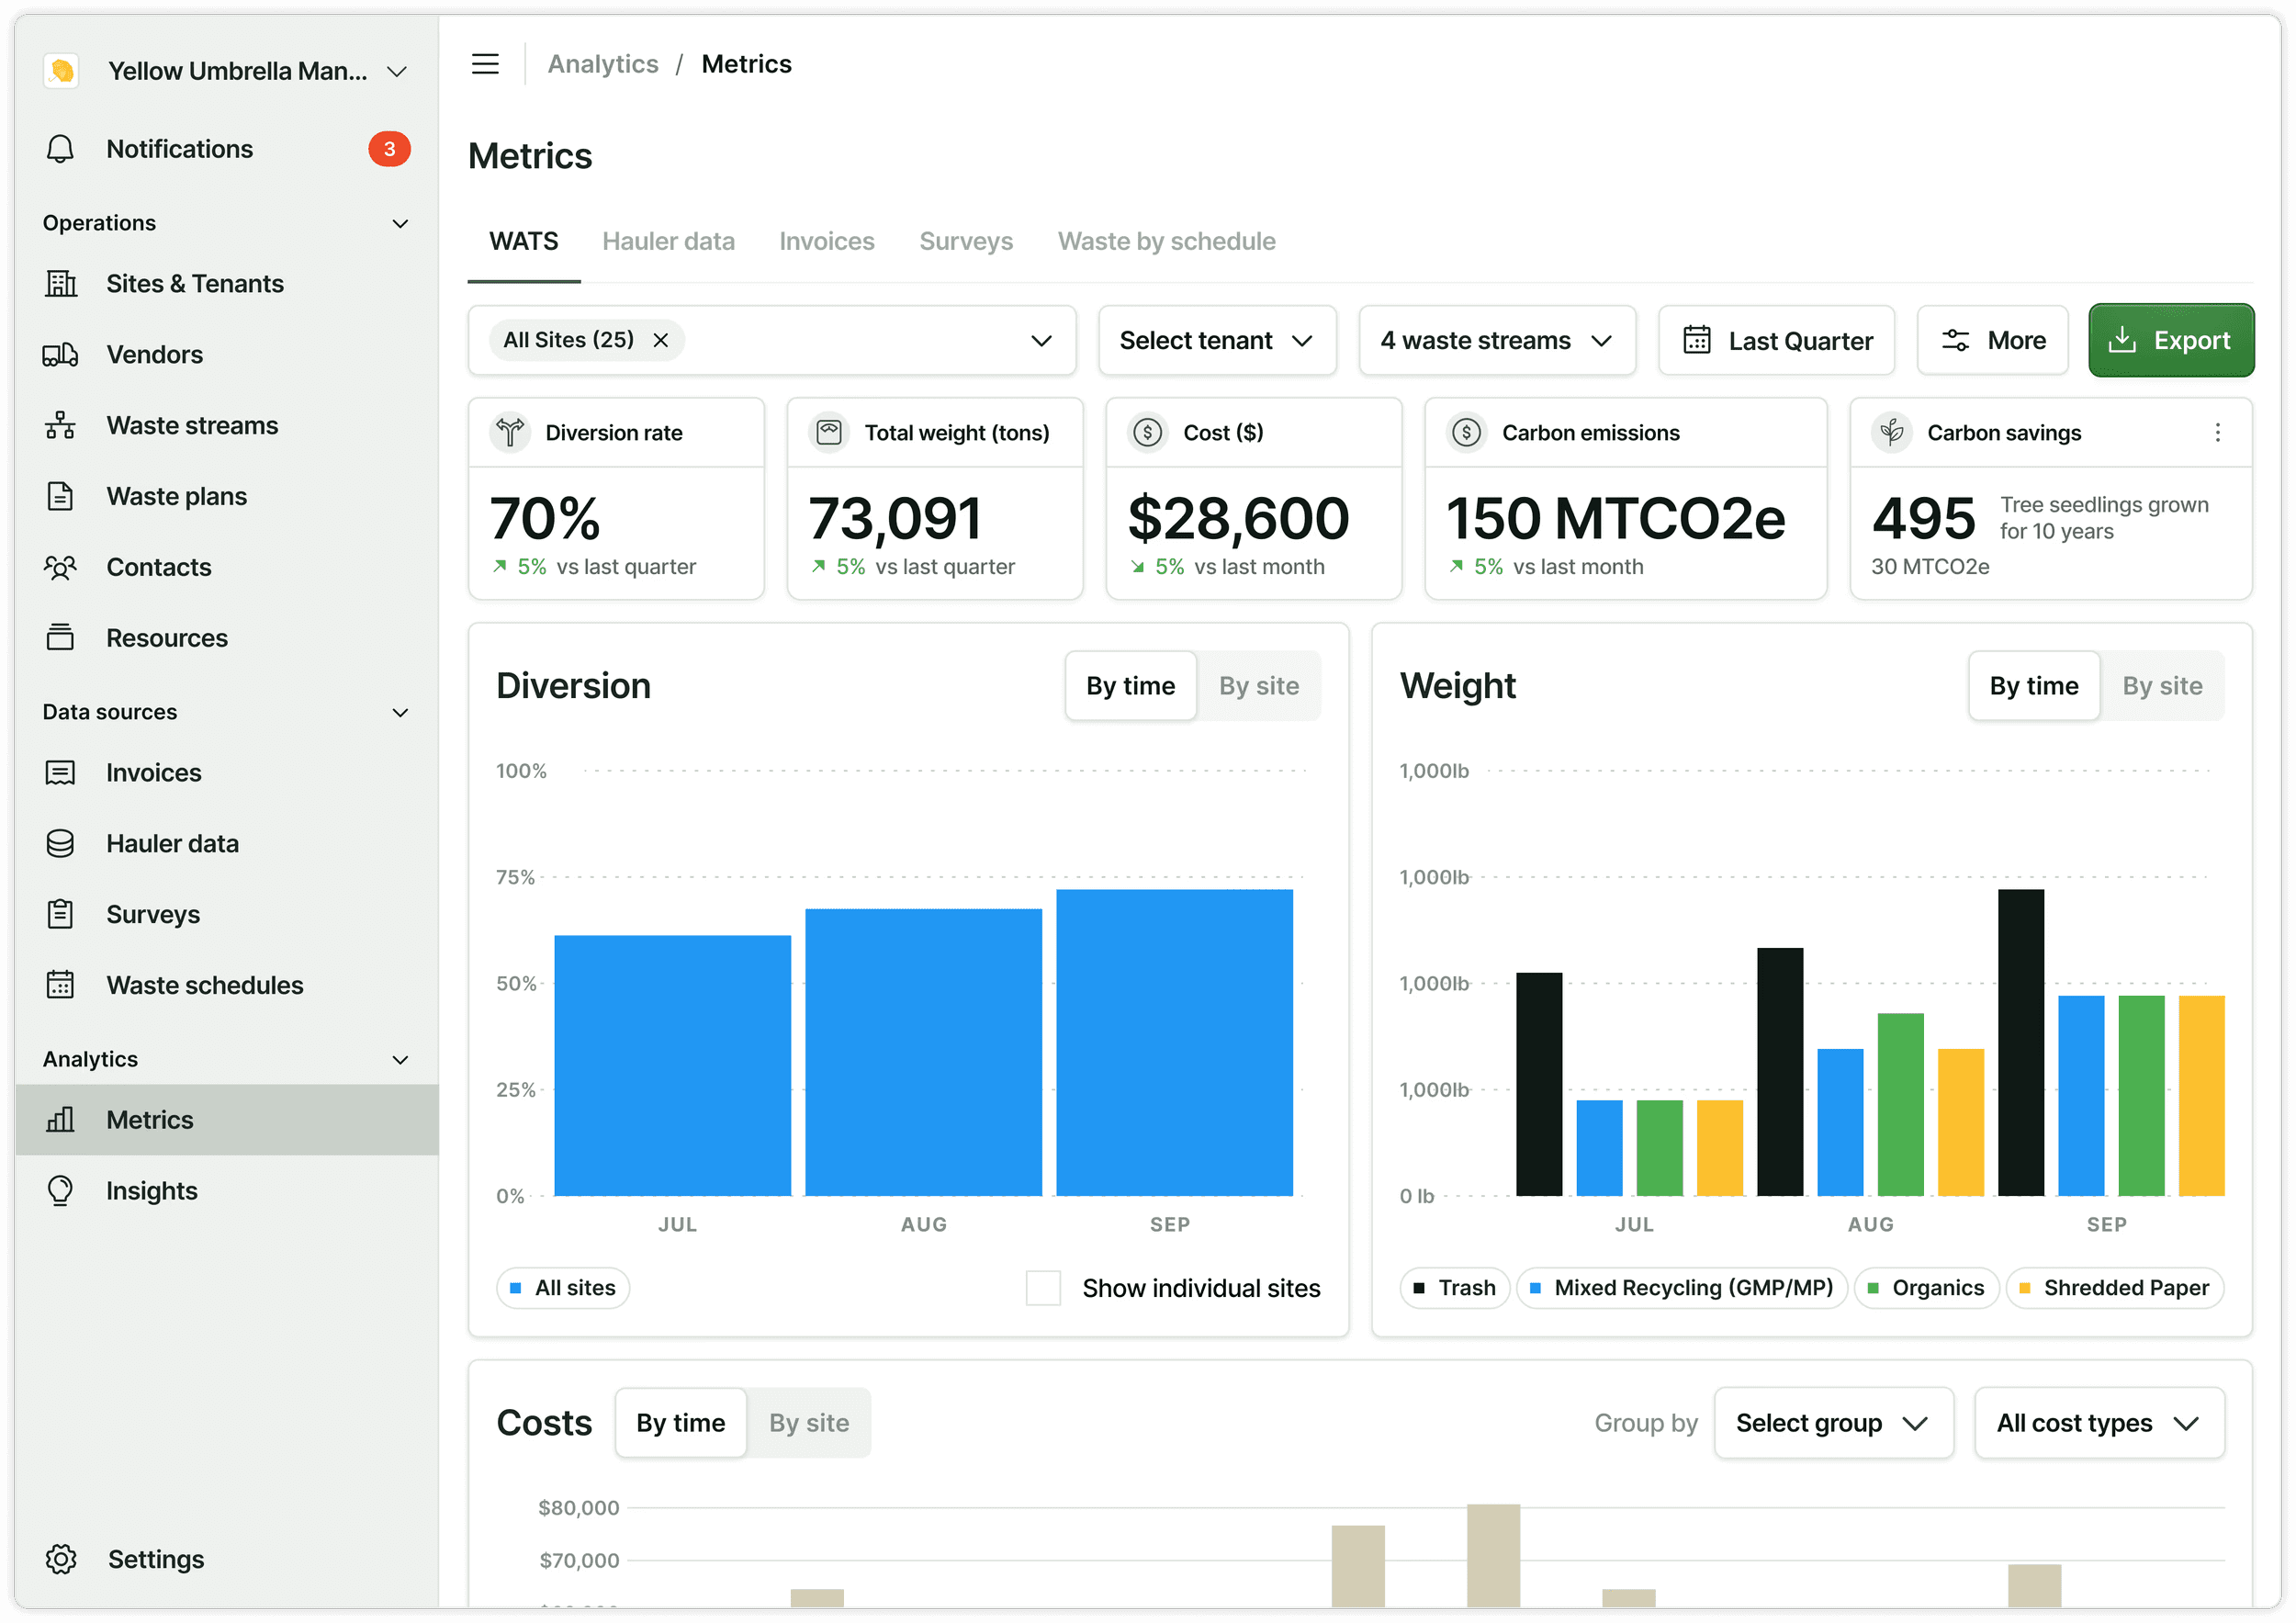This screenshot has width=2296, height=1623.
Task: Open the red notification badge showing 3
Action: click(389, 149)
